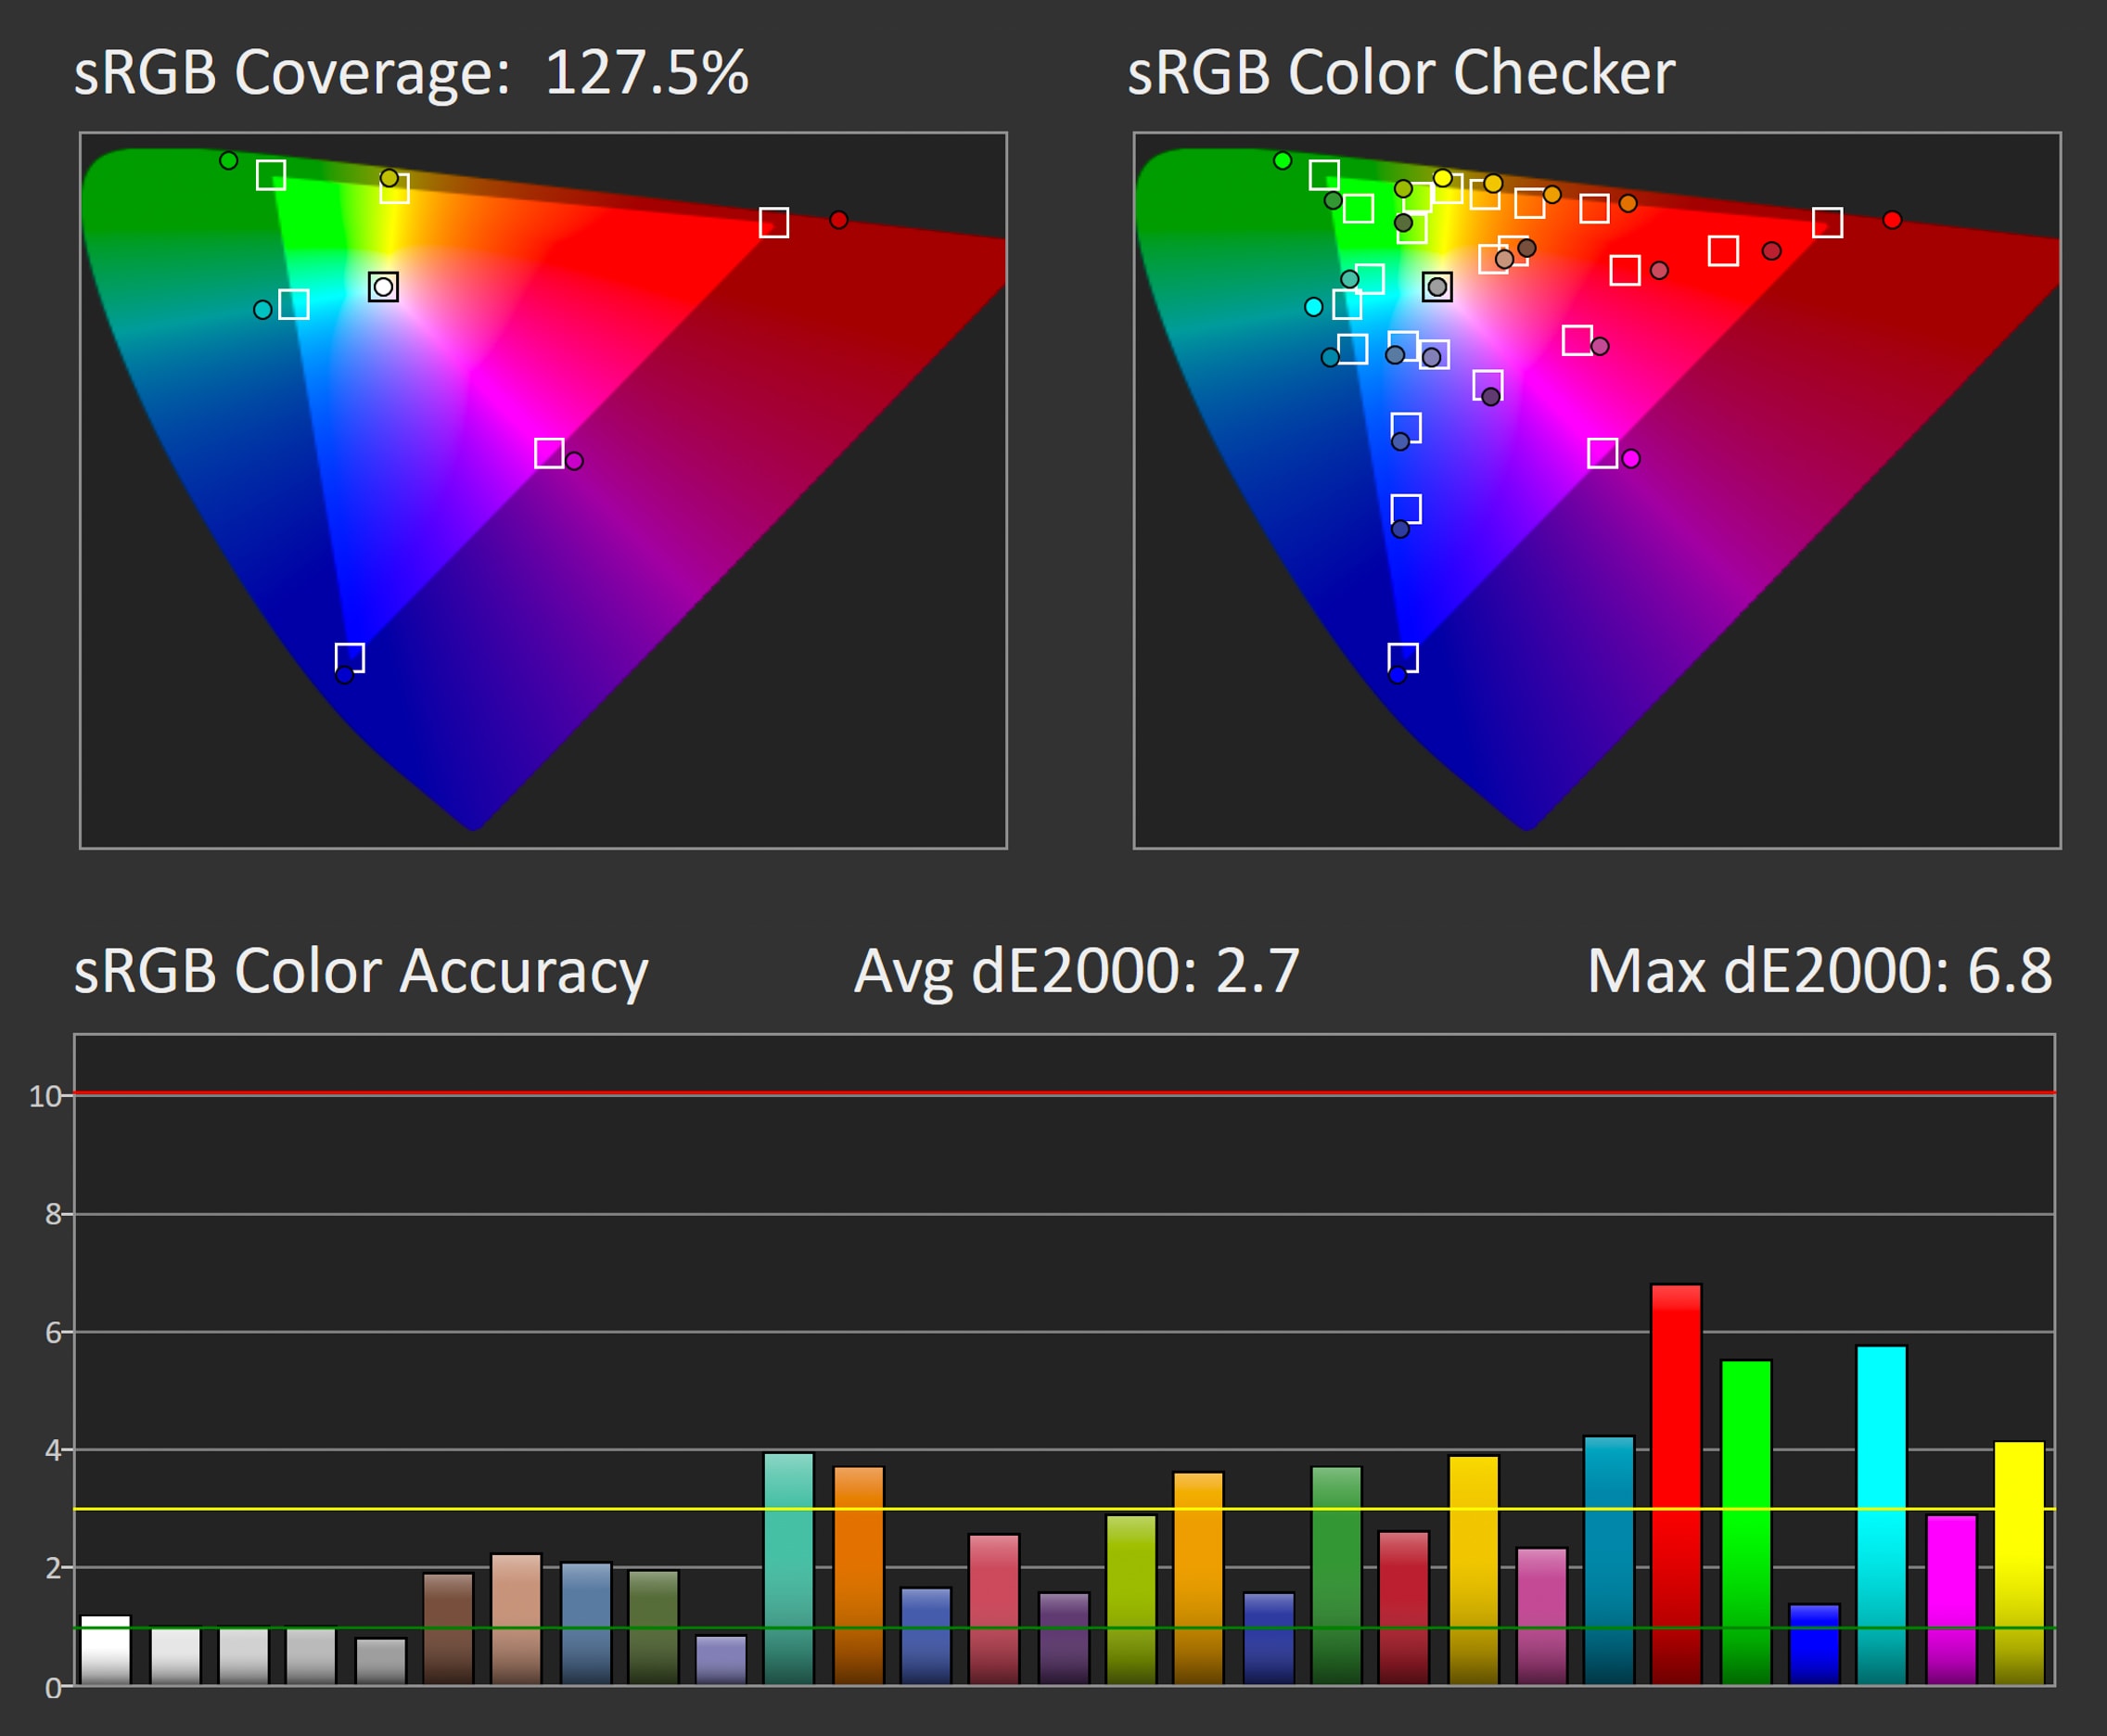Click the 10 label on the chart axis
This screenshot has width=2107, height=1736.
[45, 1096]
